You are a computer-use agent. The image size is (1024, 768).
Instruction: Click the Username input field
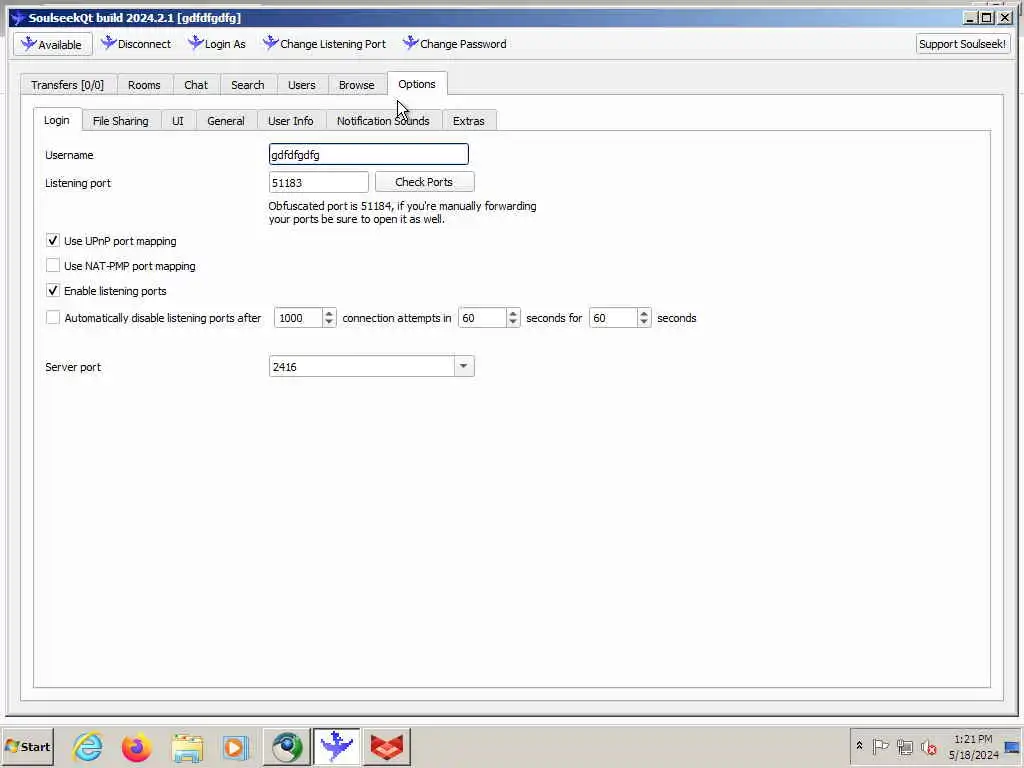coord(369,155)
